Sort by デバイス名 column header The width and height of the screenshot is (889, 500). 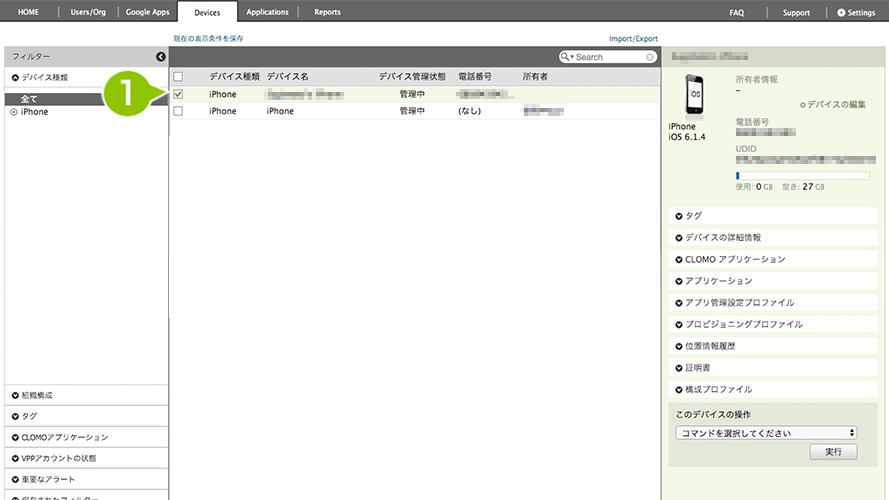287,77
